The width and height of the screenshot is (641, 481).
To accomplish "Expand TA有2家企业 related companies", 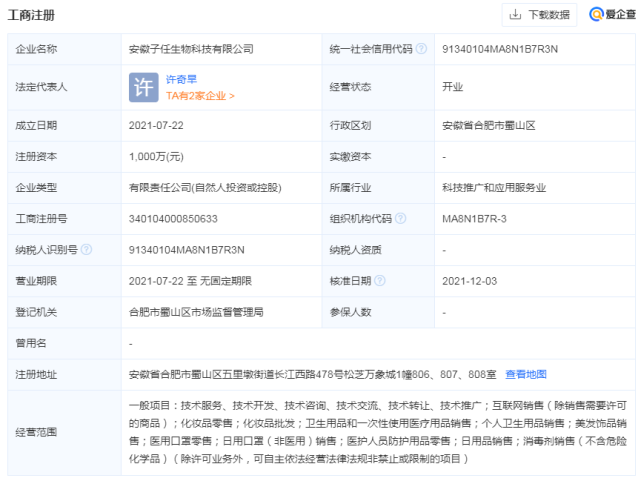I will 200,96.
